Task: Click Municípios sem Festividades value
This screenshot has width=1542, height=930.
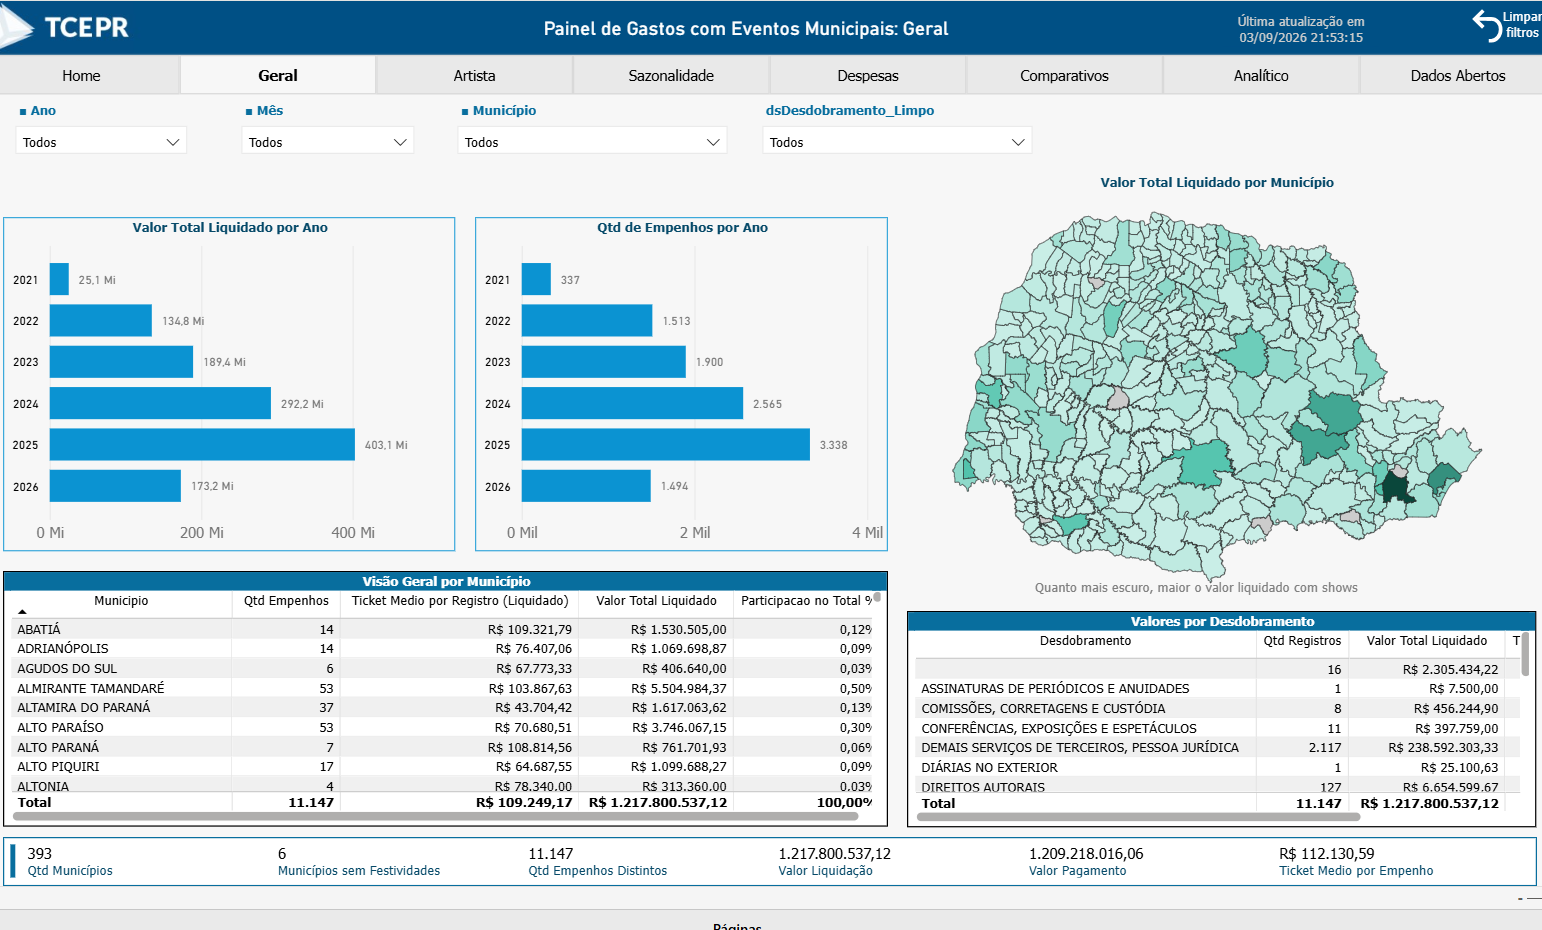Action: [x=282, y=854]
